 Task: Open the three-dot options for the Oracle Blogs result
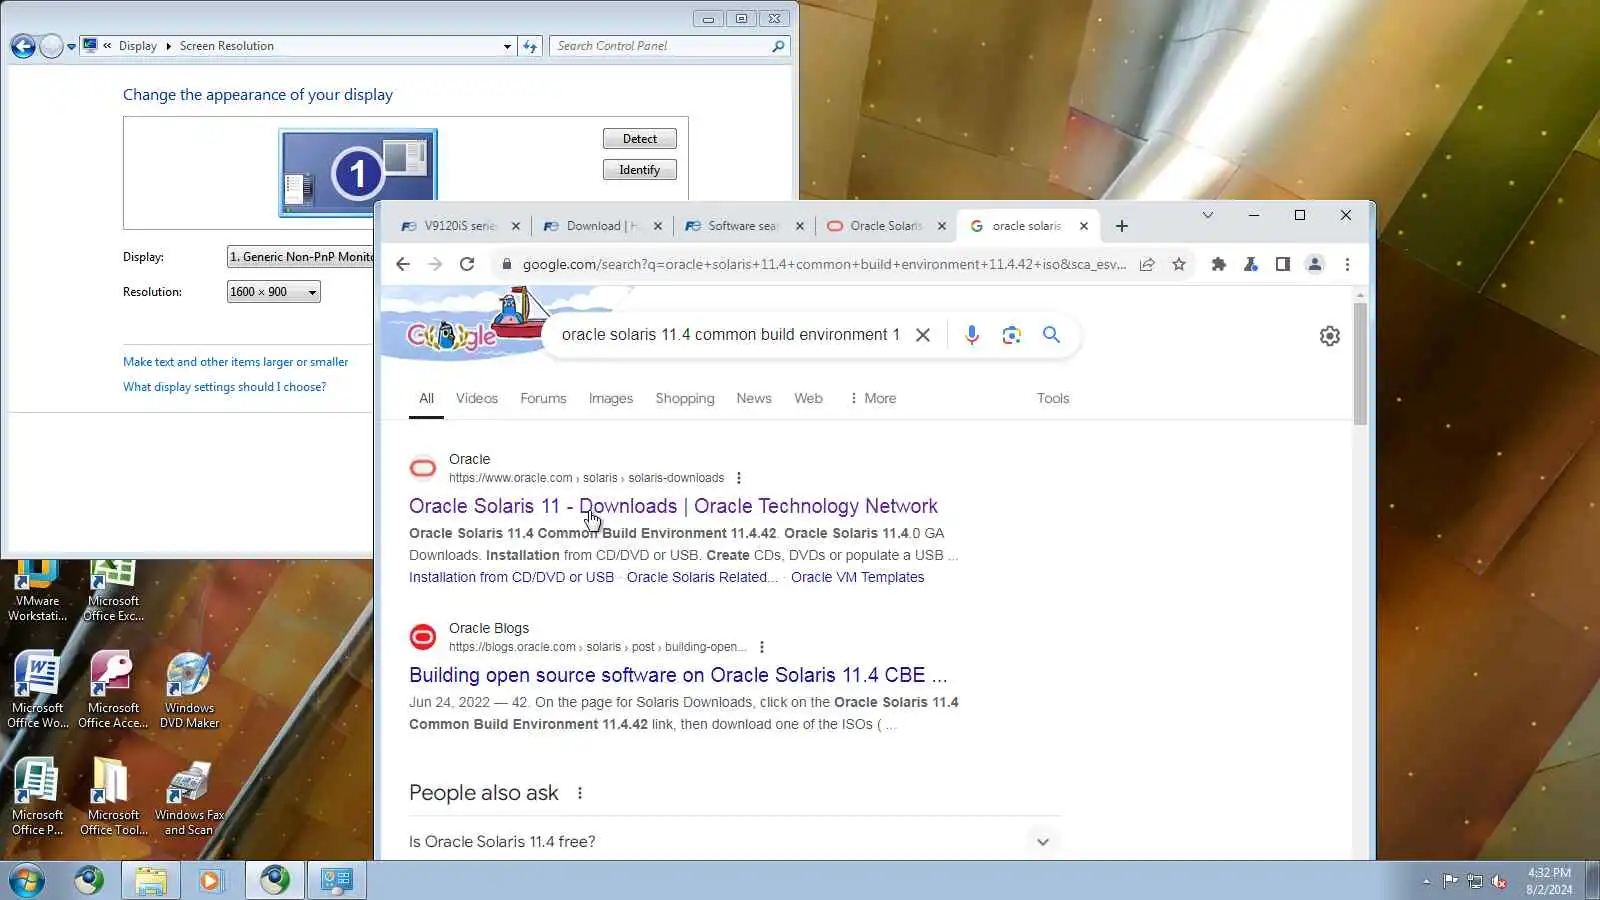(761, 647)
